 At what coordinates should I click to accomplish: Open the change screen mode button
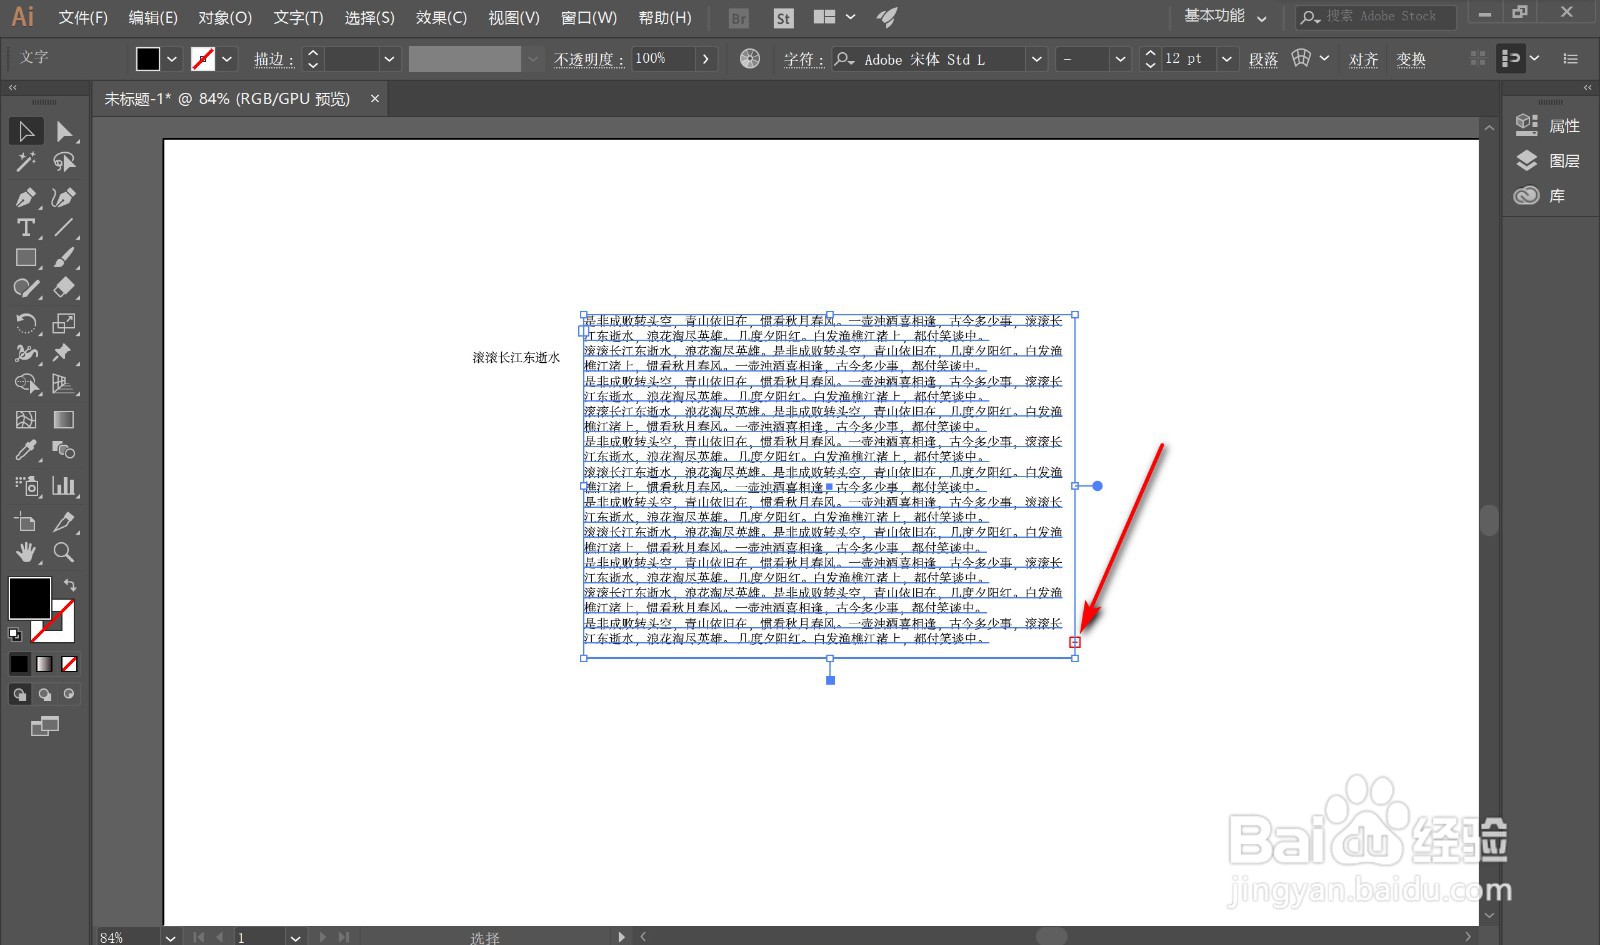coord(45,727)
